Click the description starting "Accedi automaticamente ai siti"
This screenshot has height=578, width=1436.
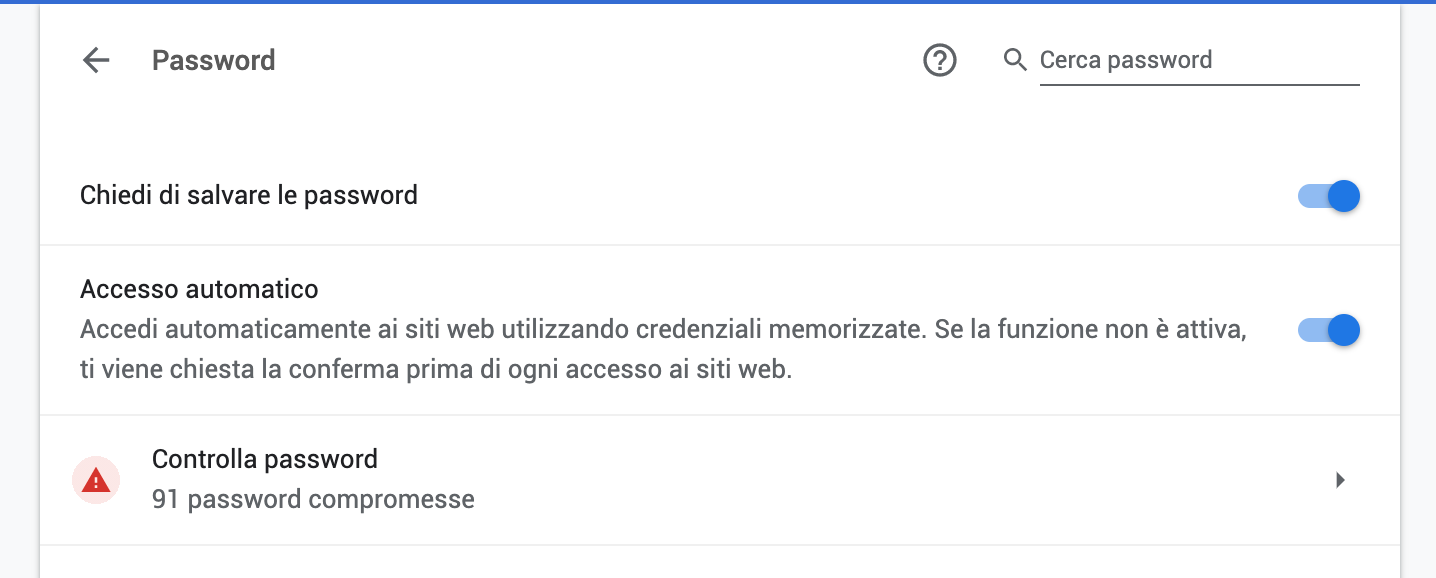[662, 330]
